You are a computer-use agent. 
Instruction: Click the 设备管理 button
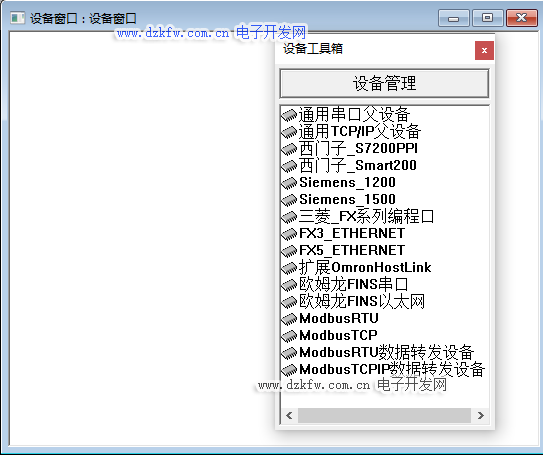pyautogui.click(x=384, y=83)
